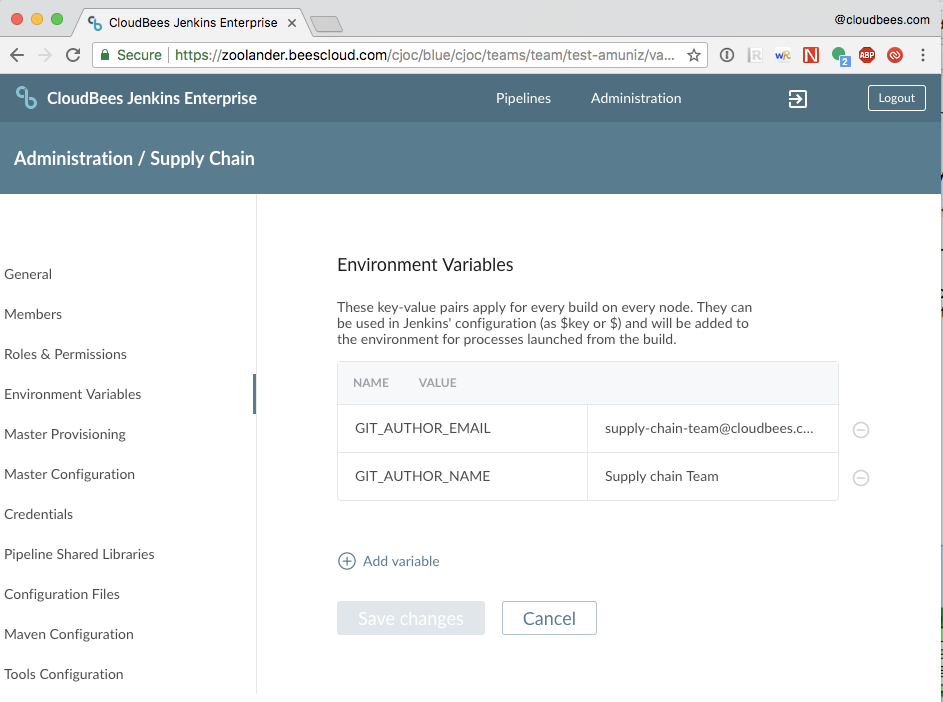Open Tools Configuration settings

tap(64, 674)
